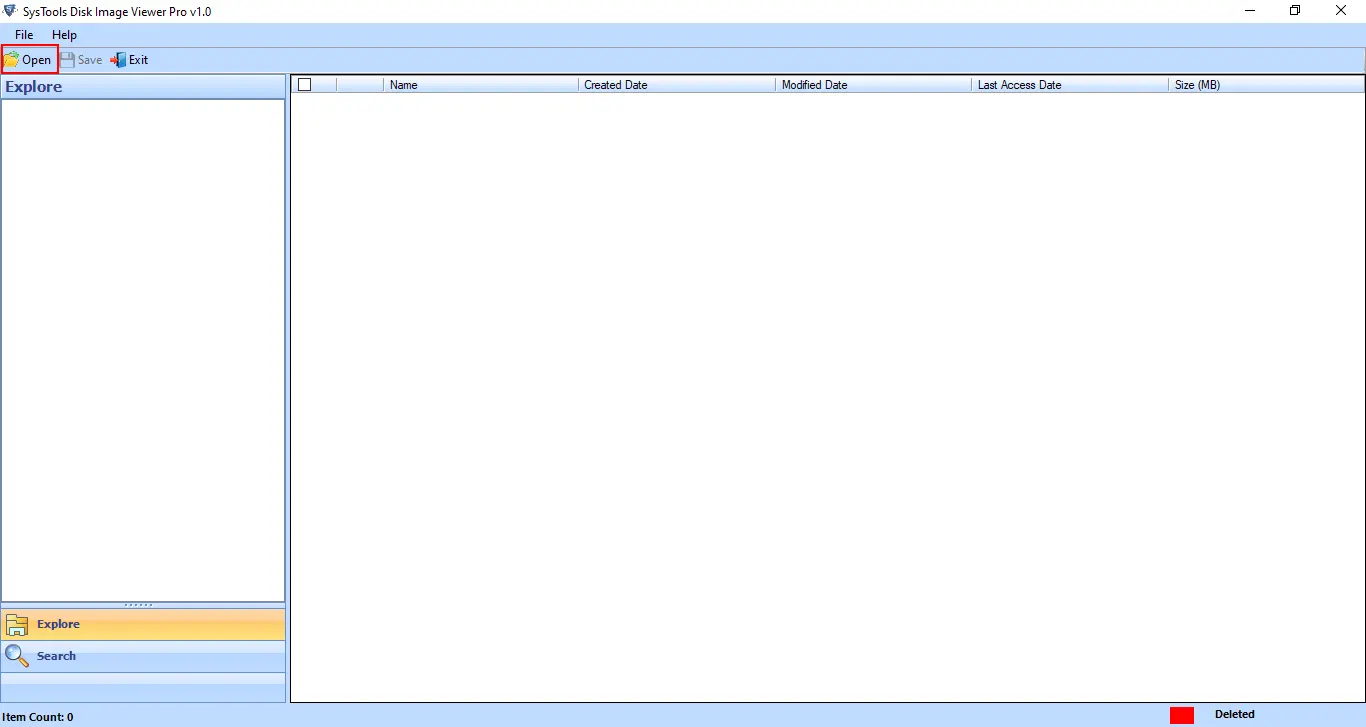
Task: Click the red Deleted legend swatch
Action: [x=1182, y=715]
